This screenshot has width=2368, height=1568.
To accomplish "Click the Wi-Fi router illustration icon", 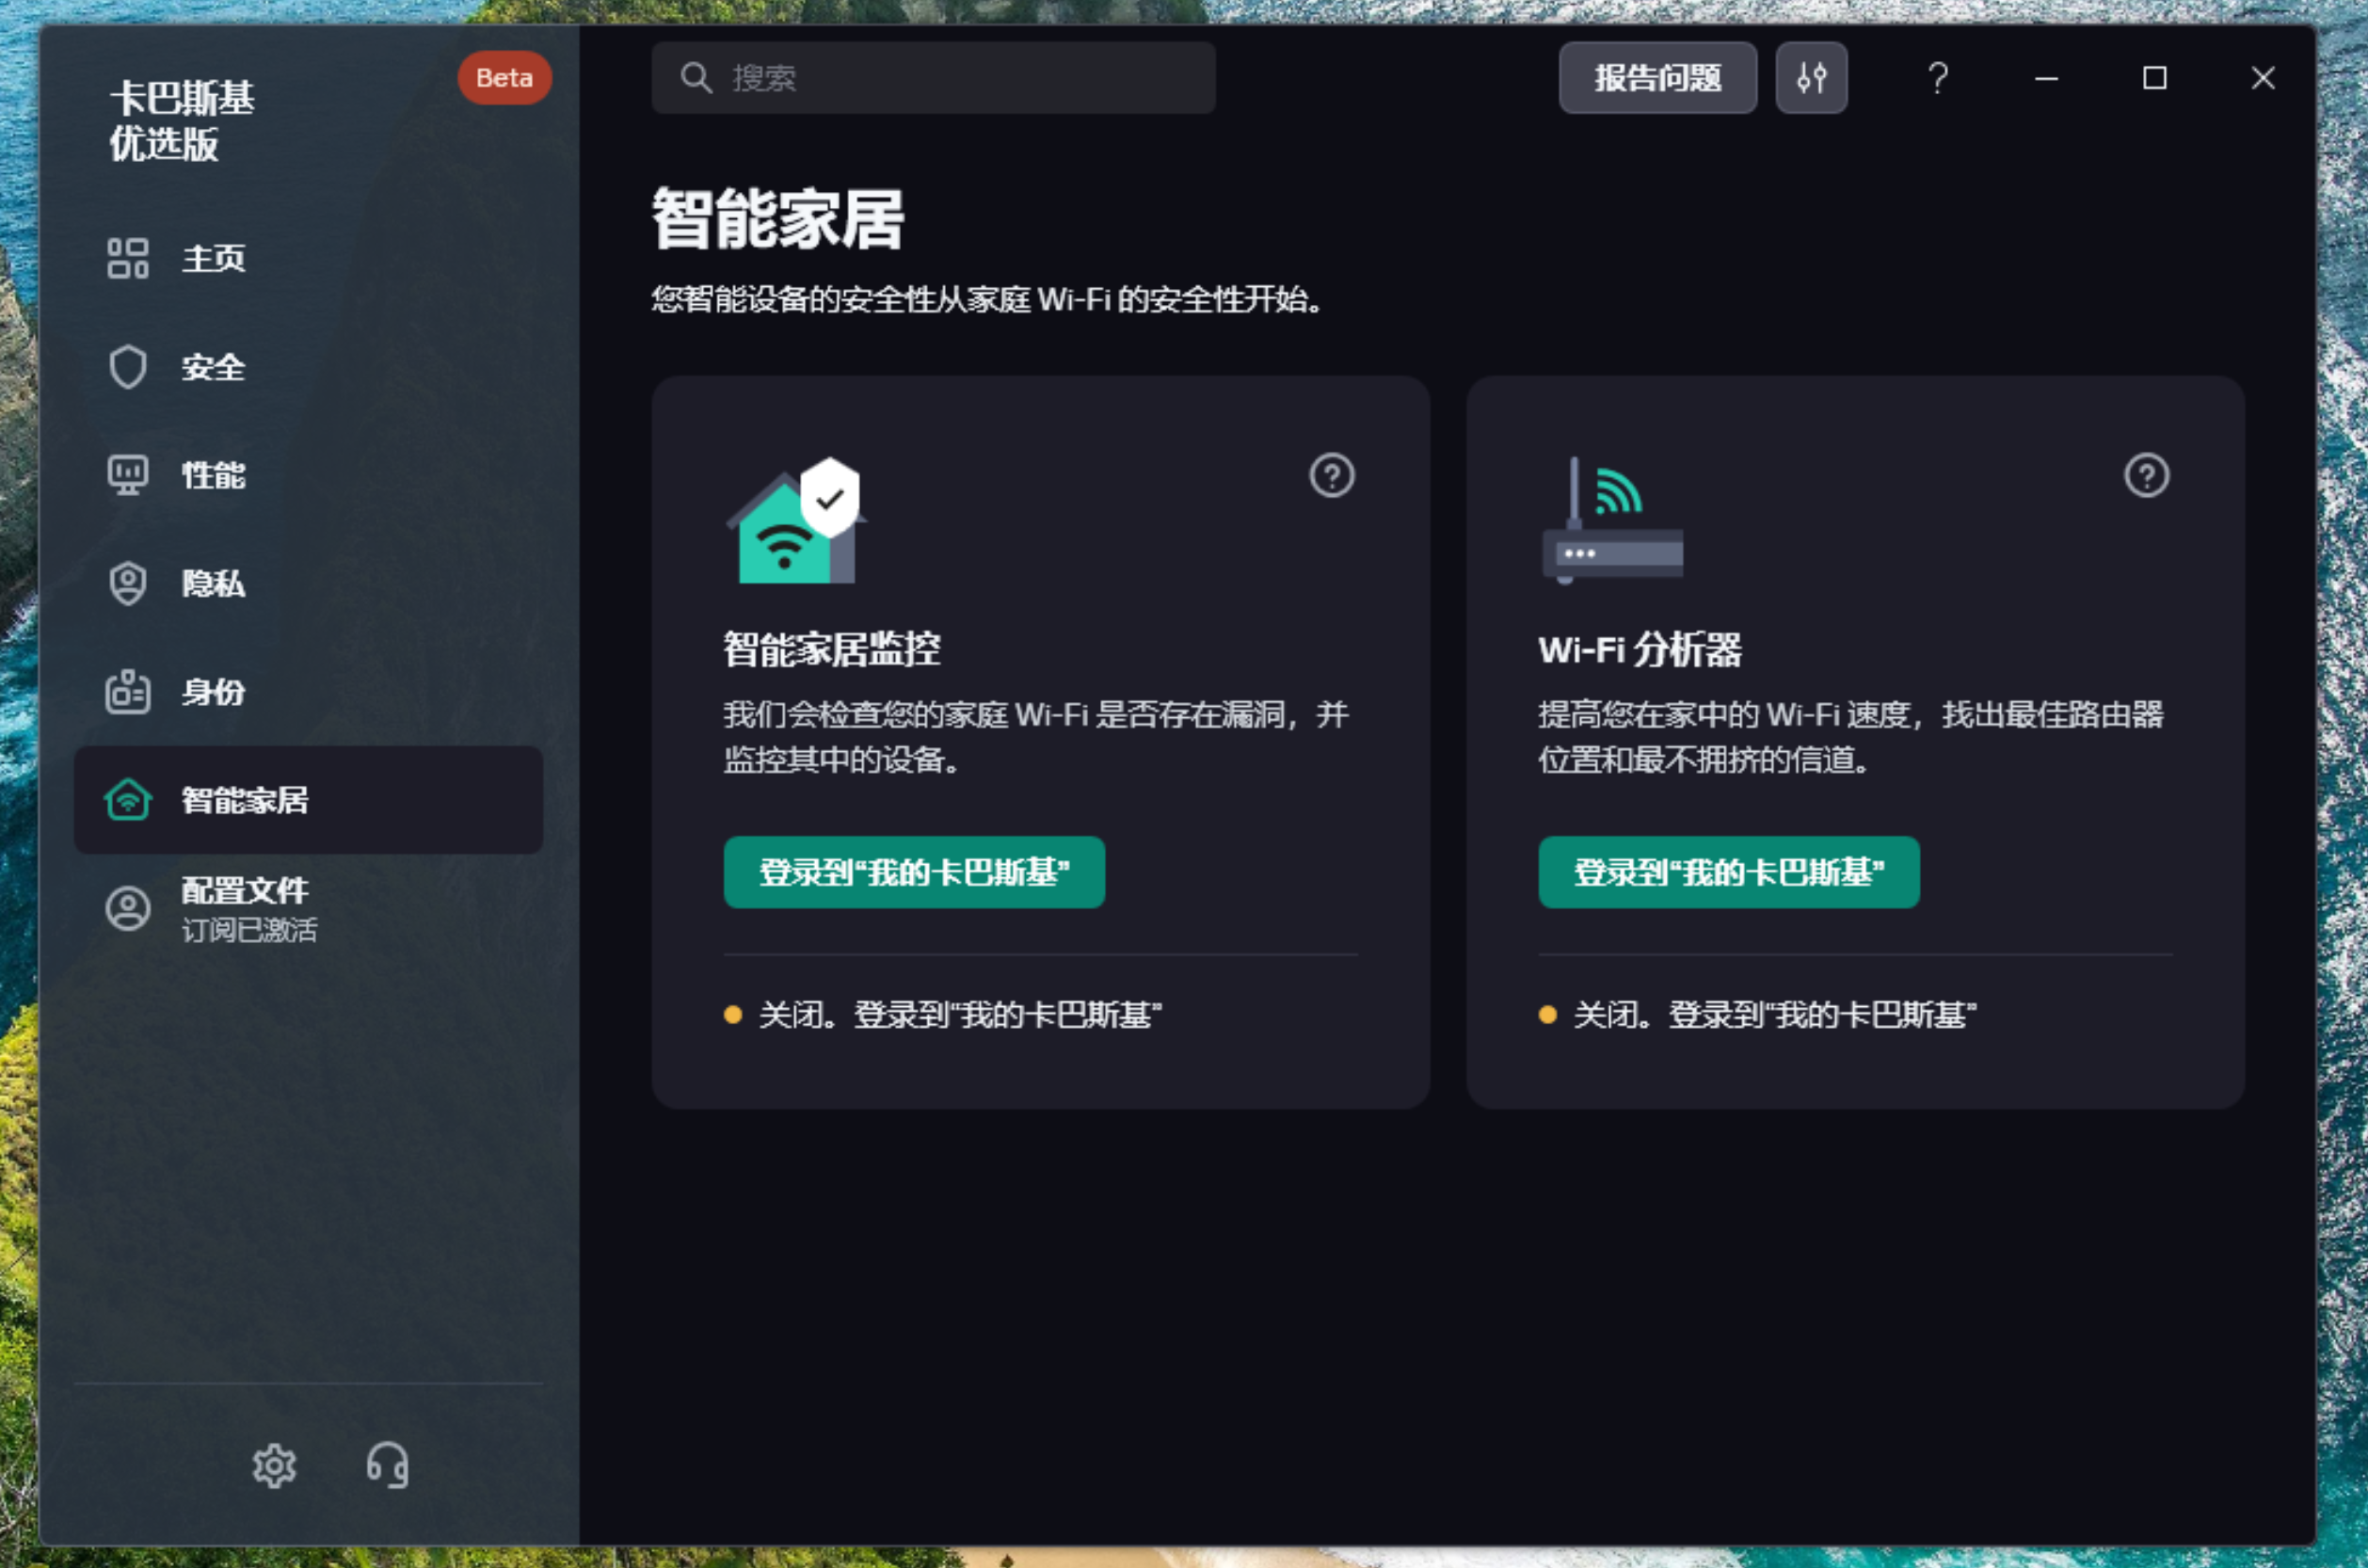I will (x=1612, y=520).
